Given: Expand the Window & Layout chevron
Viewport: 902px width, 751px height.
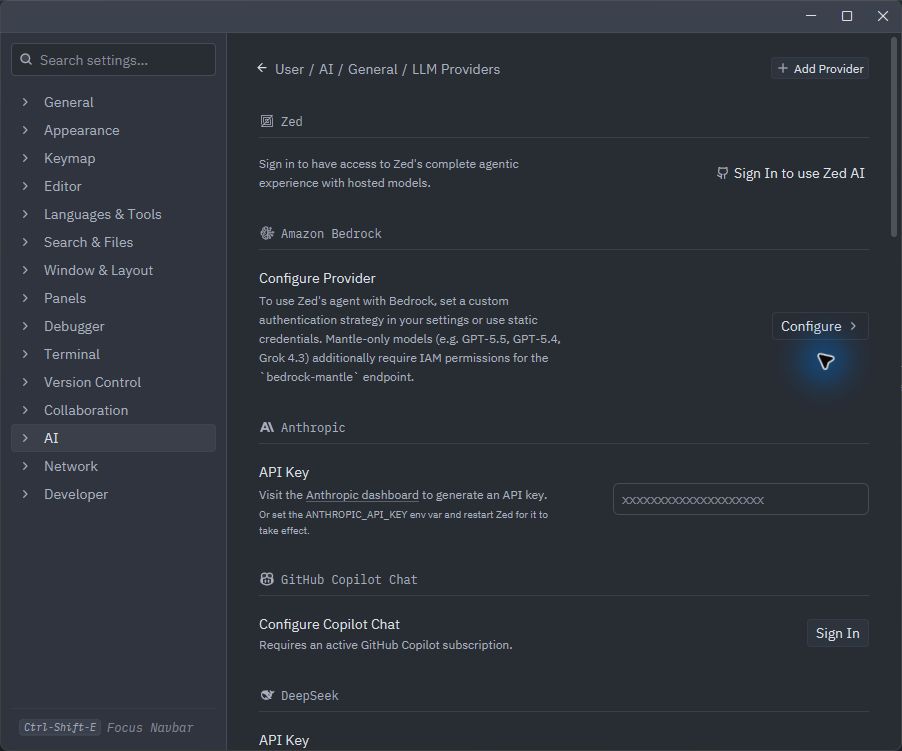Looking at the screenshot, I should pos(25,270).
